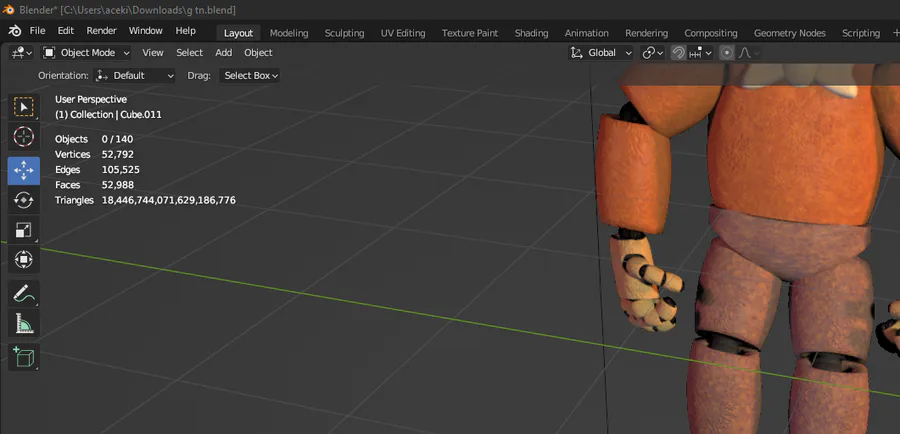Select the Select Box tool
Image resolution: width=900 pixels, height=434 pixels.
coord(24,107)
